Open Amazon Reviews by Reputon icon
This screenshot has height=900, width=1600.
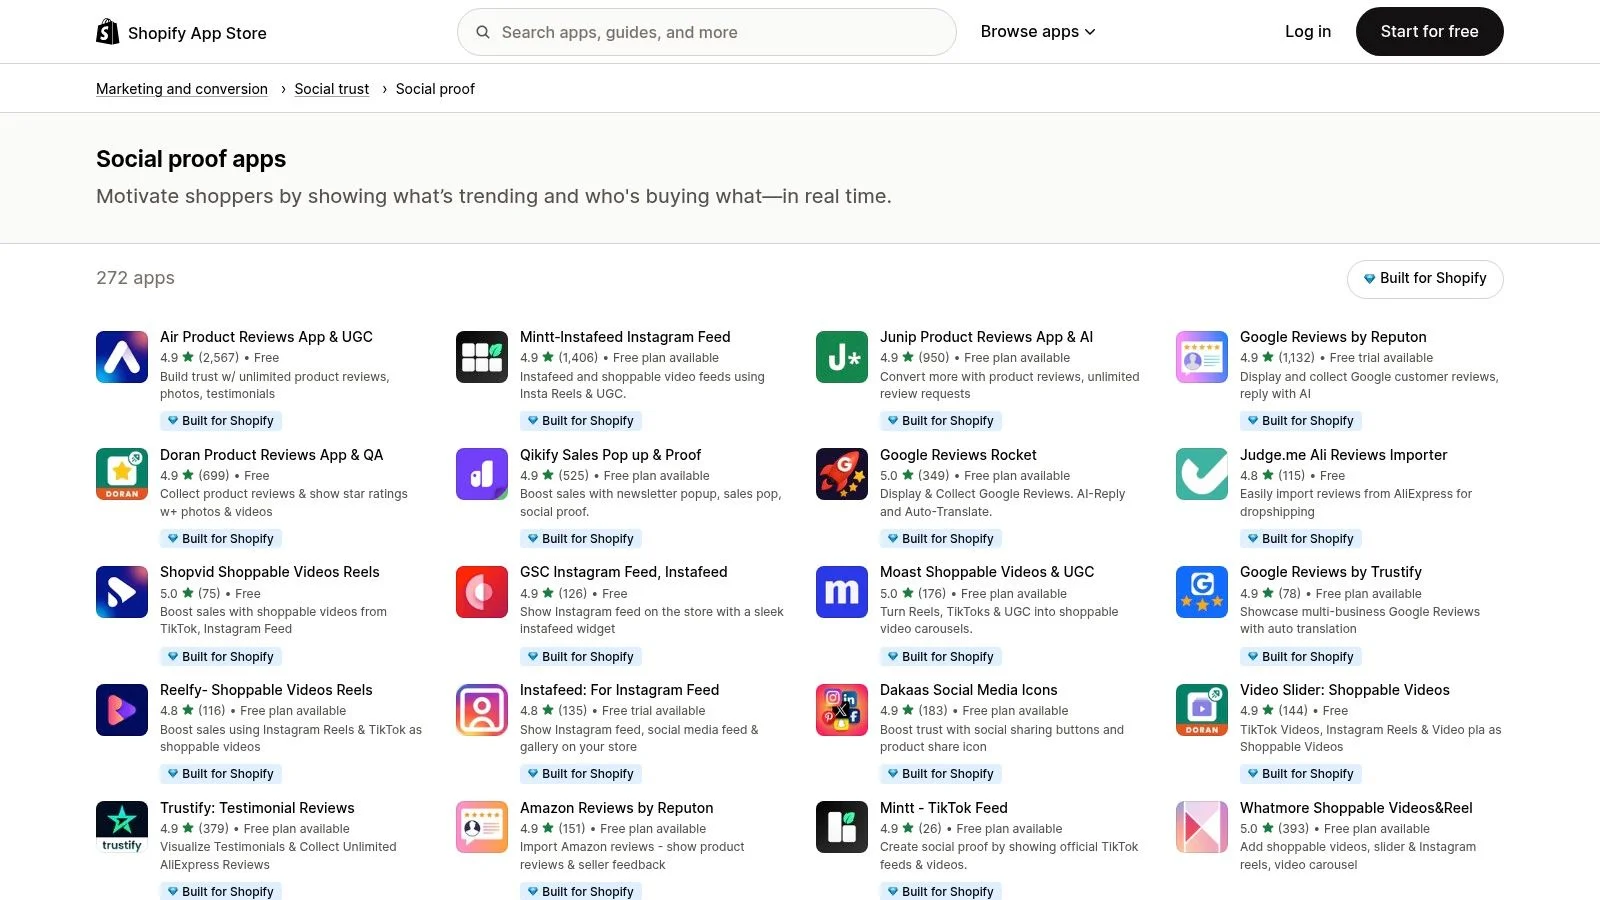coord(482,827)
